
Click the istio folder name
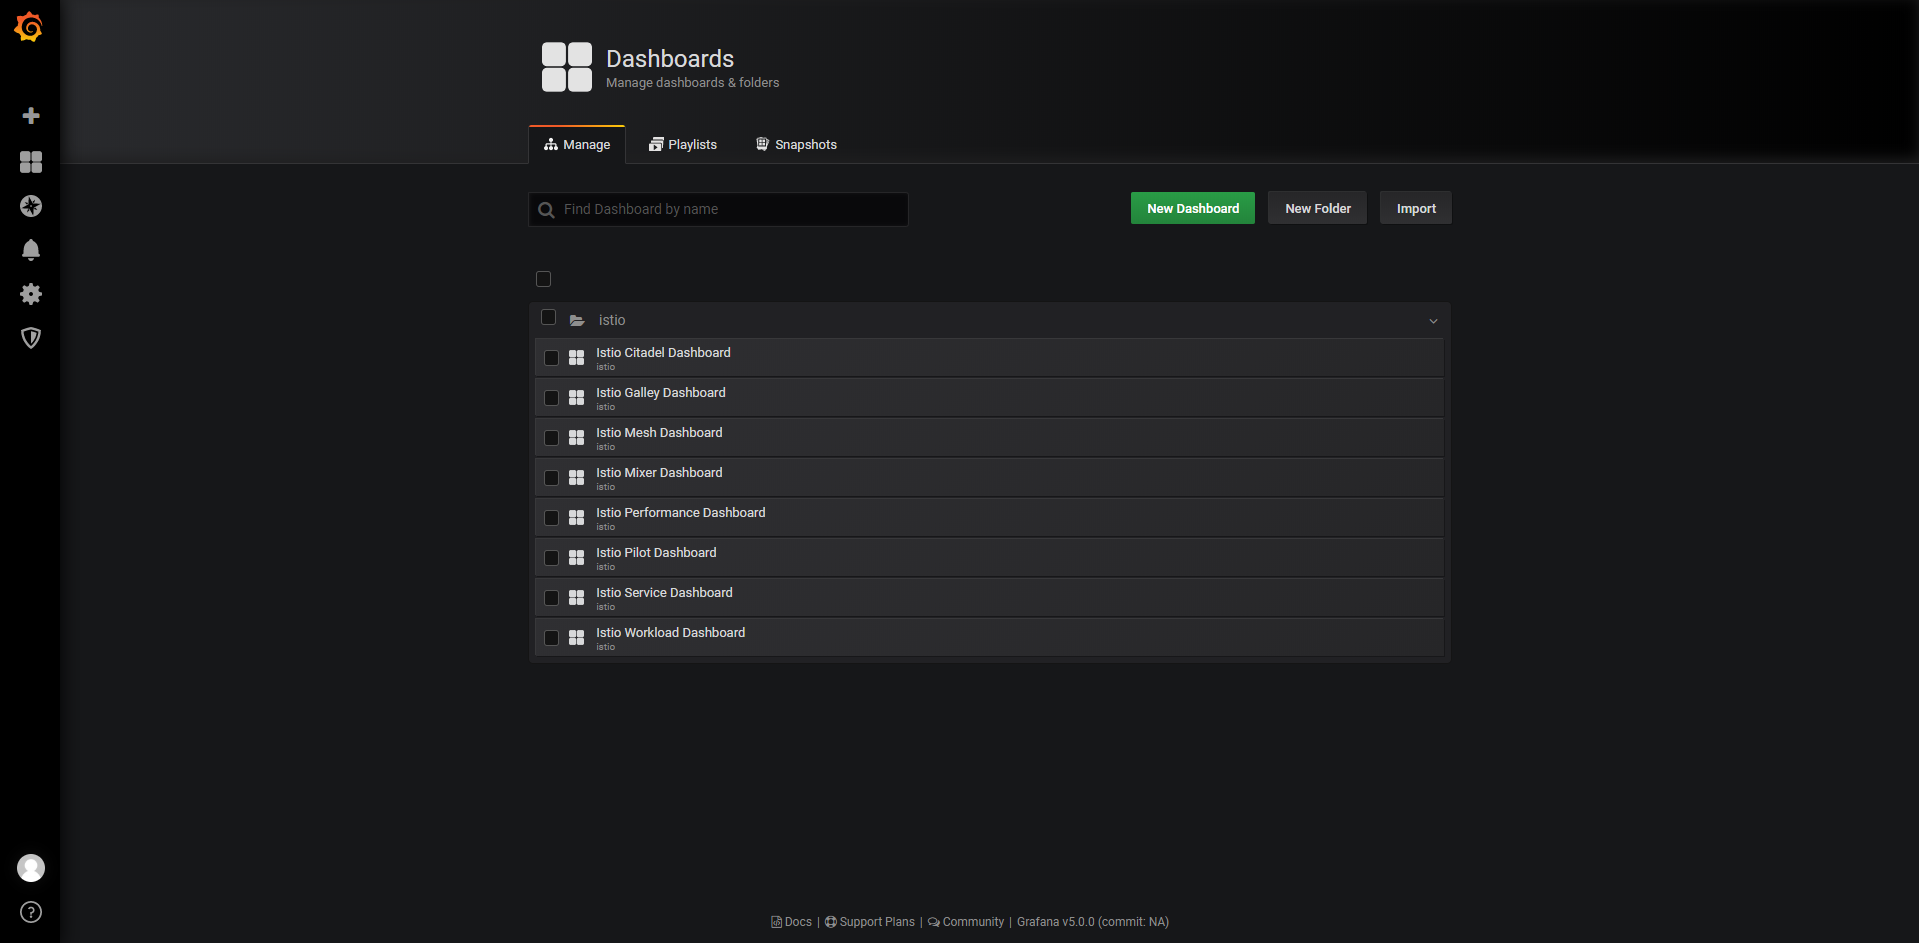click(612, 320)
